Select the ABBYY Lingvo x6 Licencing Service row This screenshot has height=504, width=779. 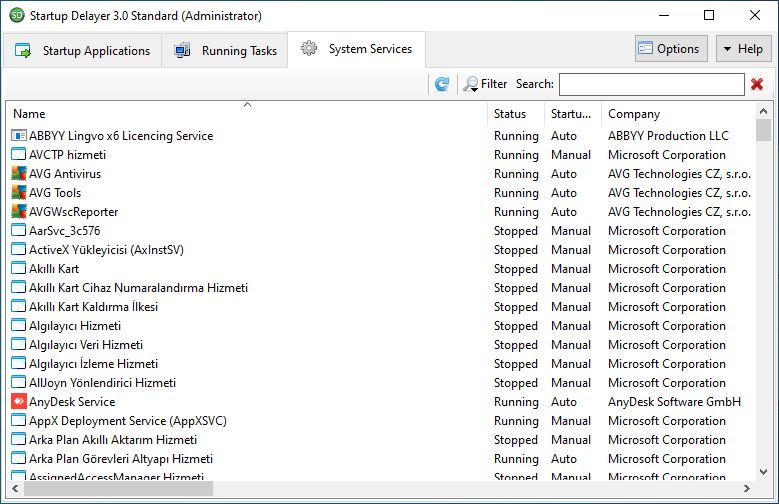click(381, 136)
